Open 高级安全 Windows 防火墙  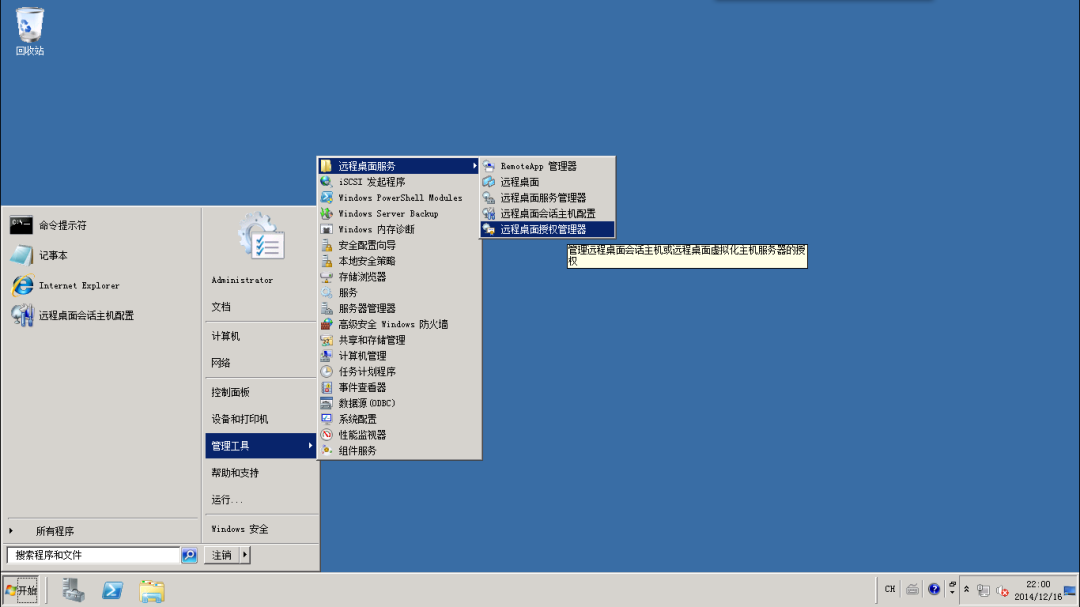pyautogui.click(x=399, y=325)
